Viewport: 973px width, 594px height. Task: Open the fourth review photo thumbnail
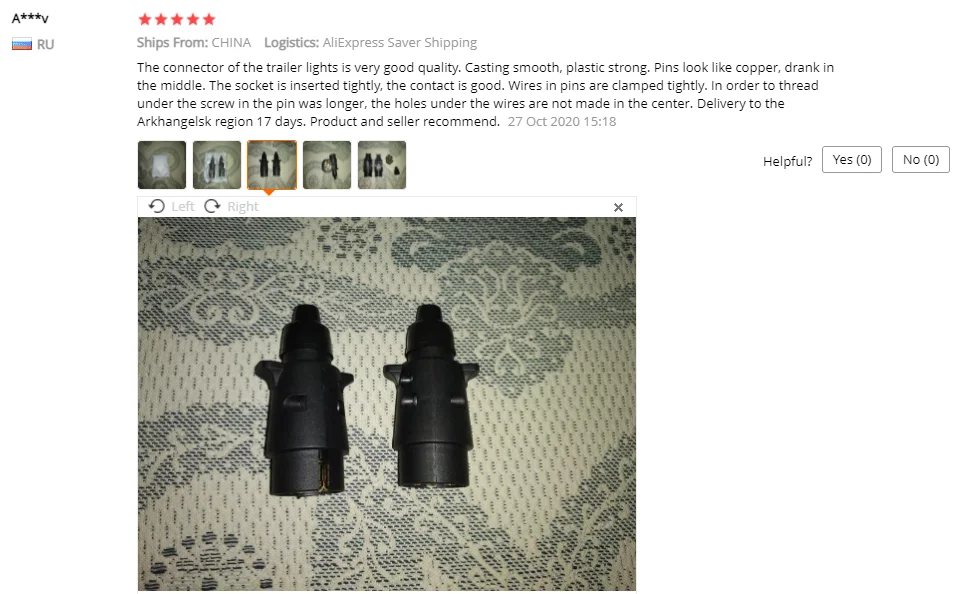[327, 164]
